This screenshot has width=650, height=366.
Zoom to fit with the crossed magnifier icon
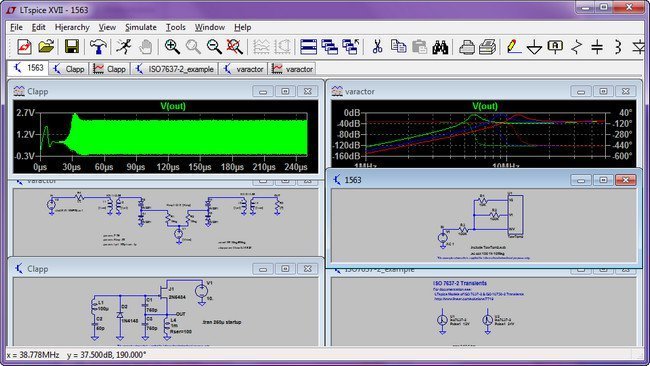point(235,46)
